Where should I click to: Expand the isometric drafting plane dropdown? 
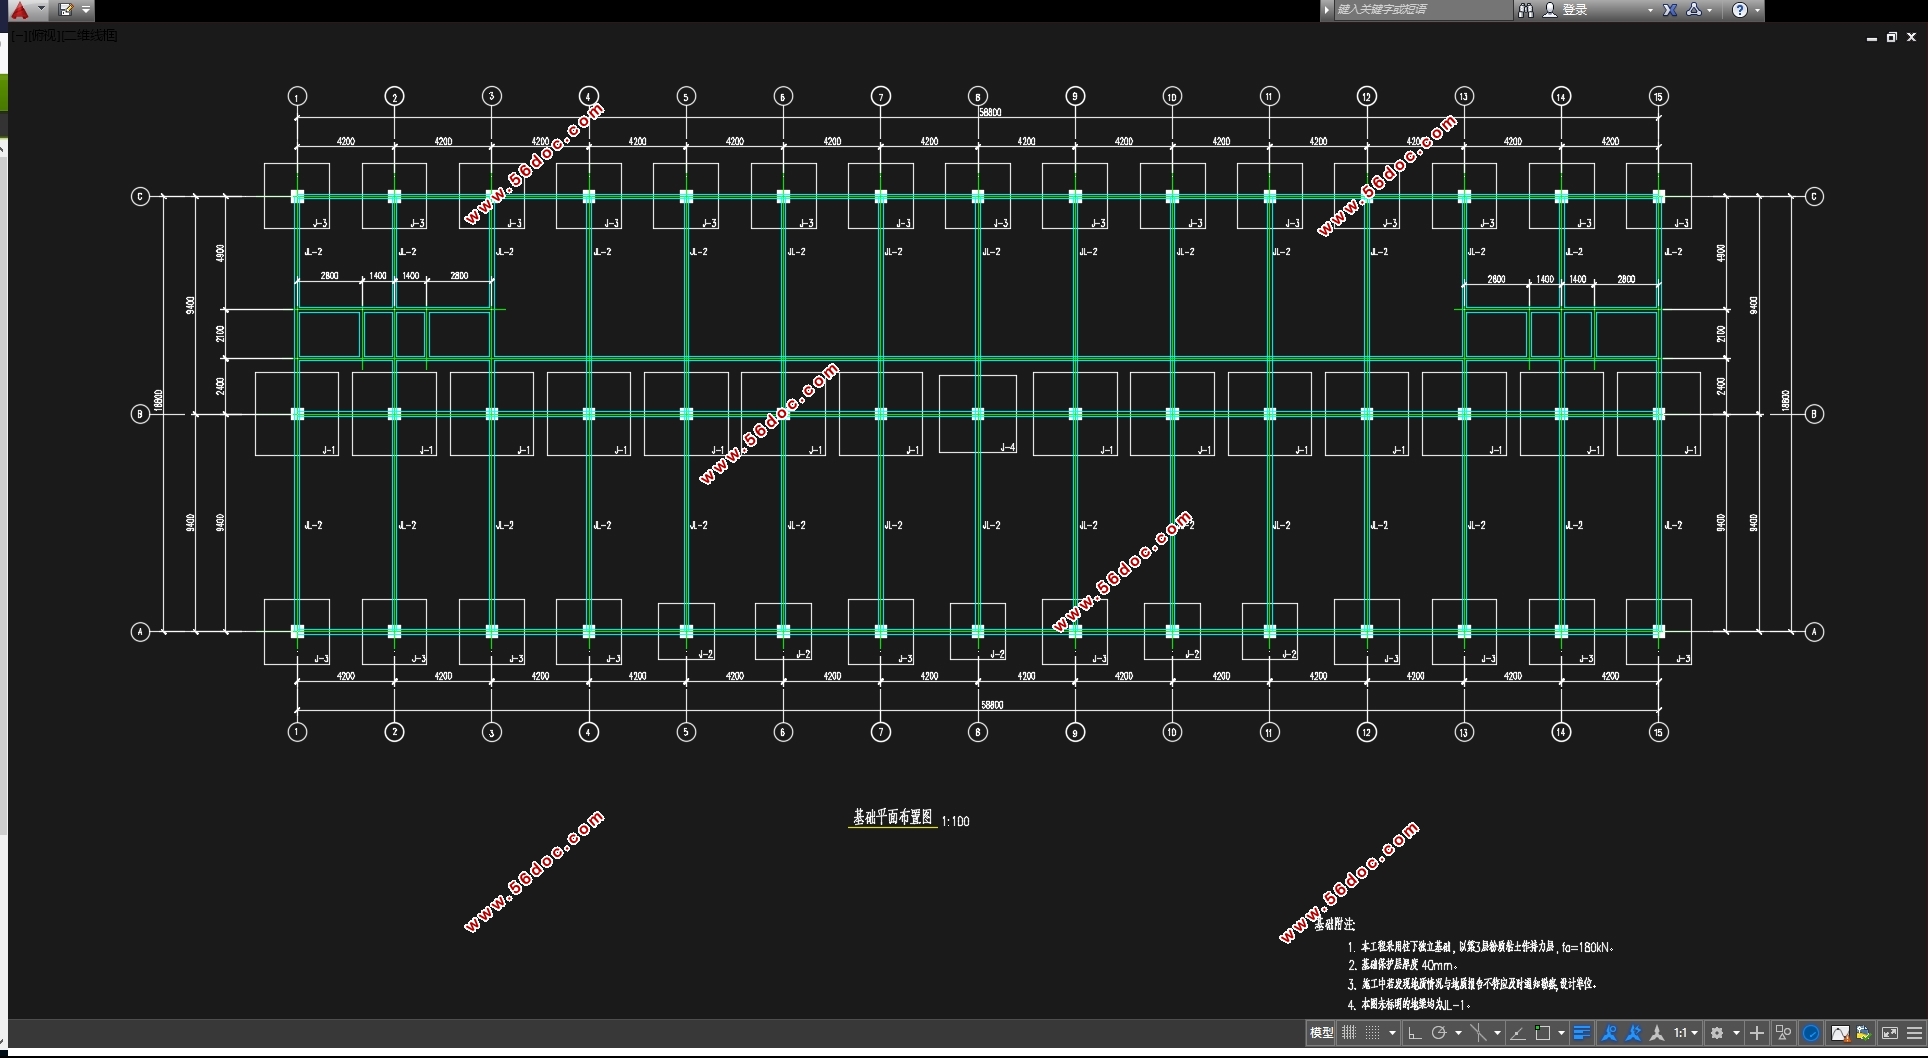1497,1033
